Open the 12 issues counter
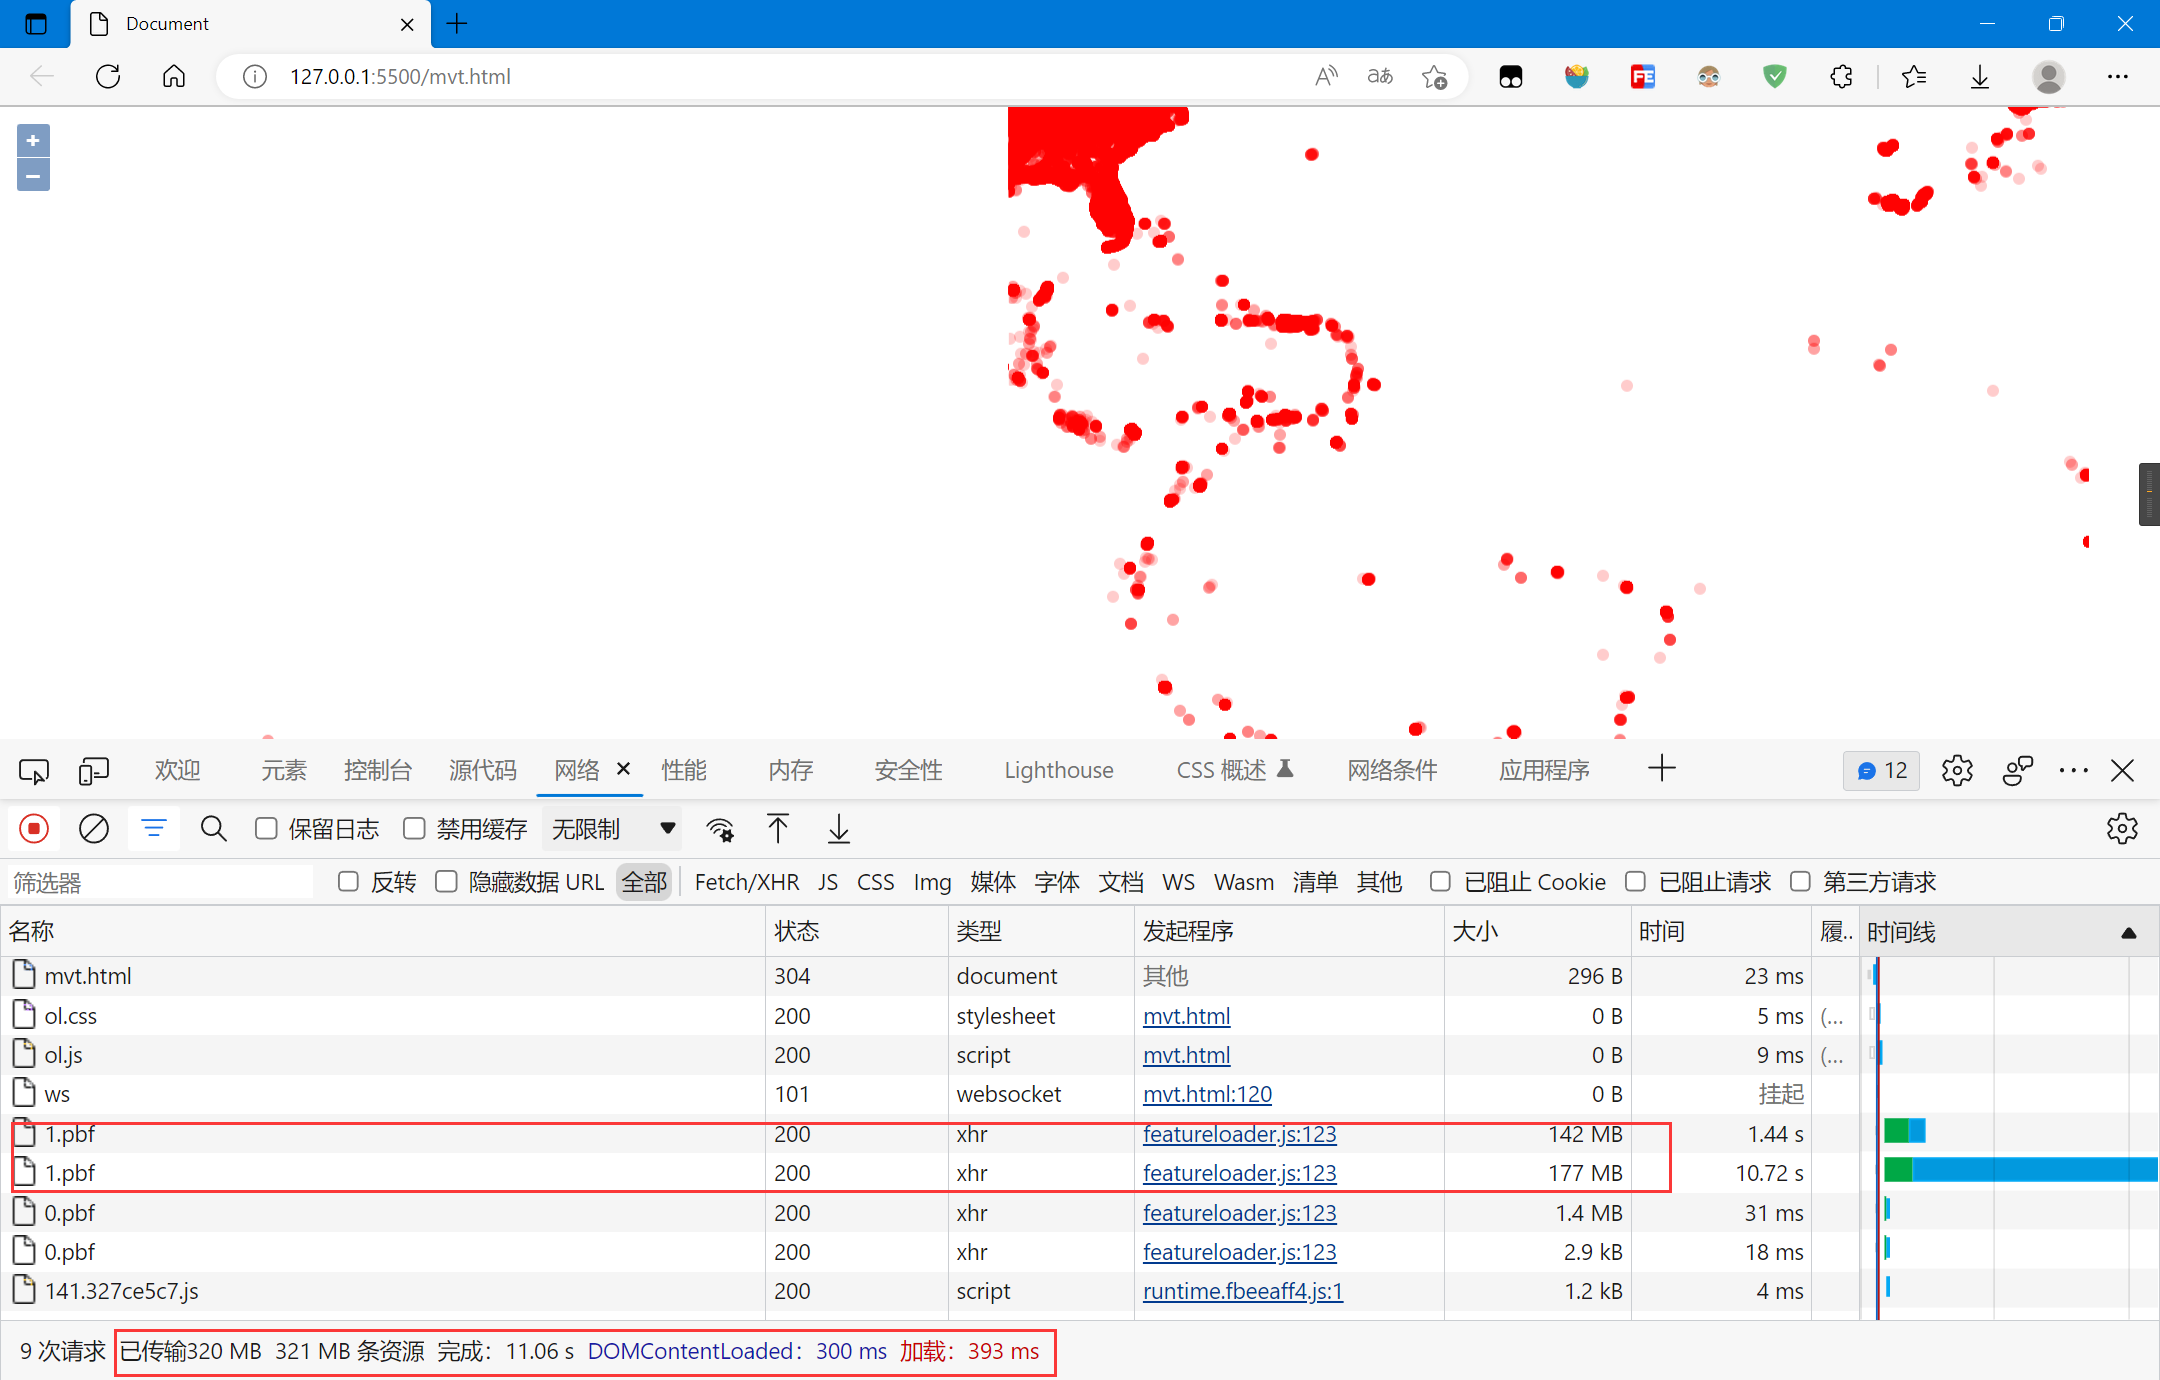The height and width of the screenshot is (1380, 2160). pos(1882,771)
